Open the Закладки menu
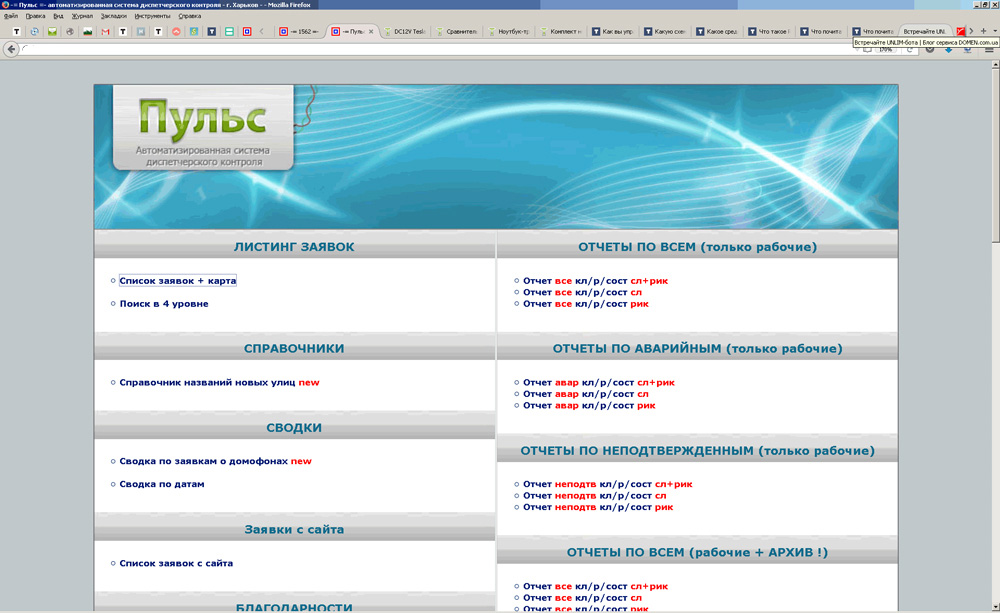 [111, 16]
